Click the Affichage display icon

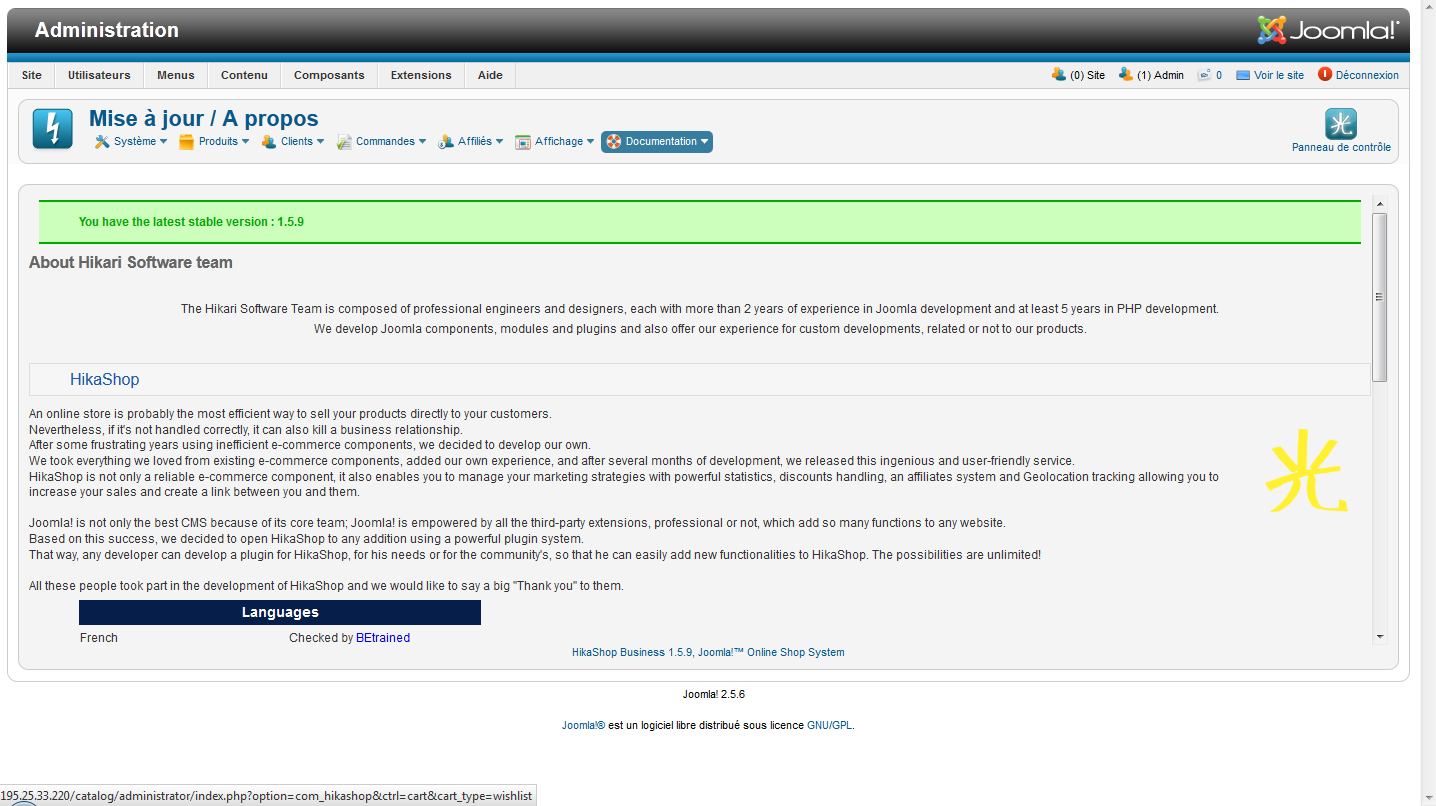(523, 142)
